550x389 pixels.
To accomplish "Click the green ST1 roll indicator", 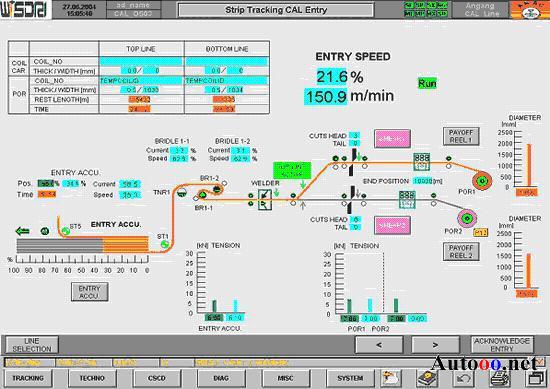I will tap(165, 244).
